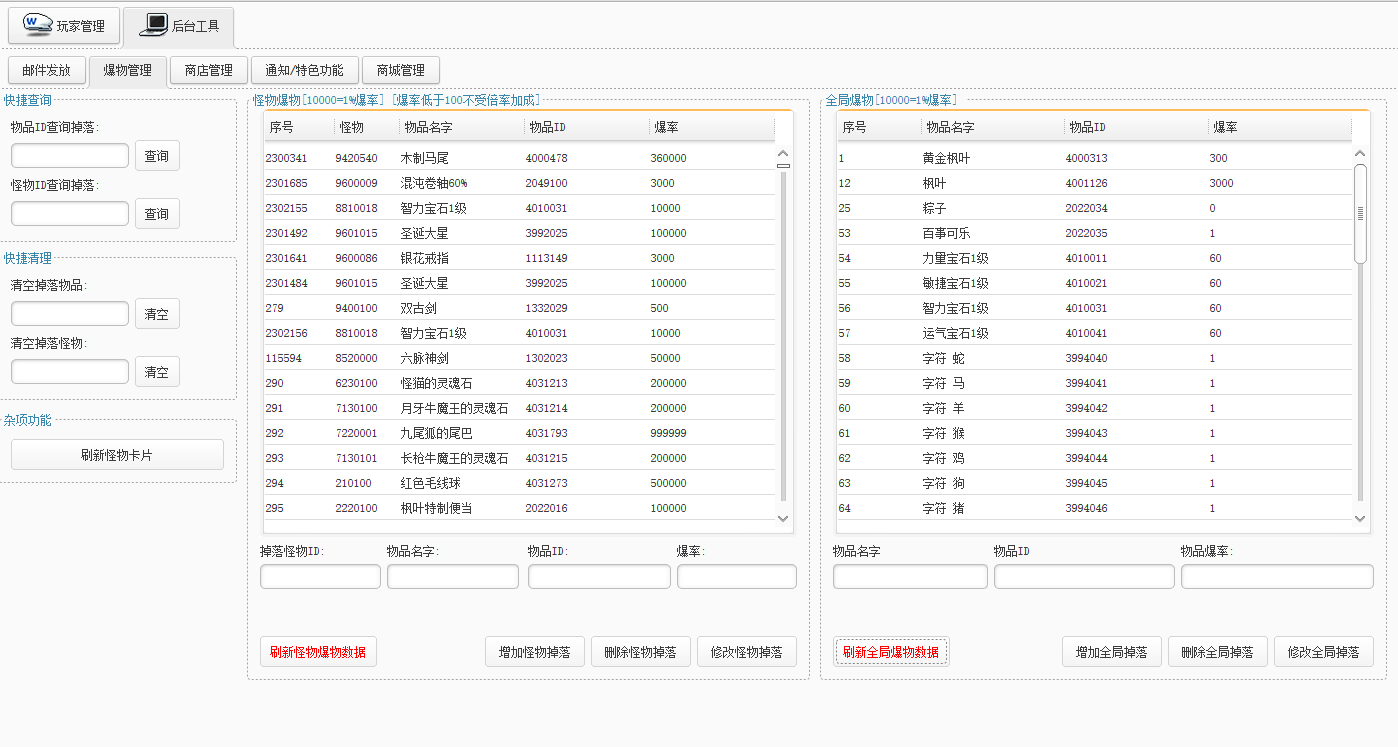Image resolution: width=1398 pixels, height=747 pixels.
Task: Click global table scroll-up arrow
Action: 1360,153
